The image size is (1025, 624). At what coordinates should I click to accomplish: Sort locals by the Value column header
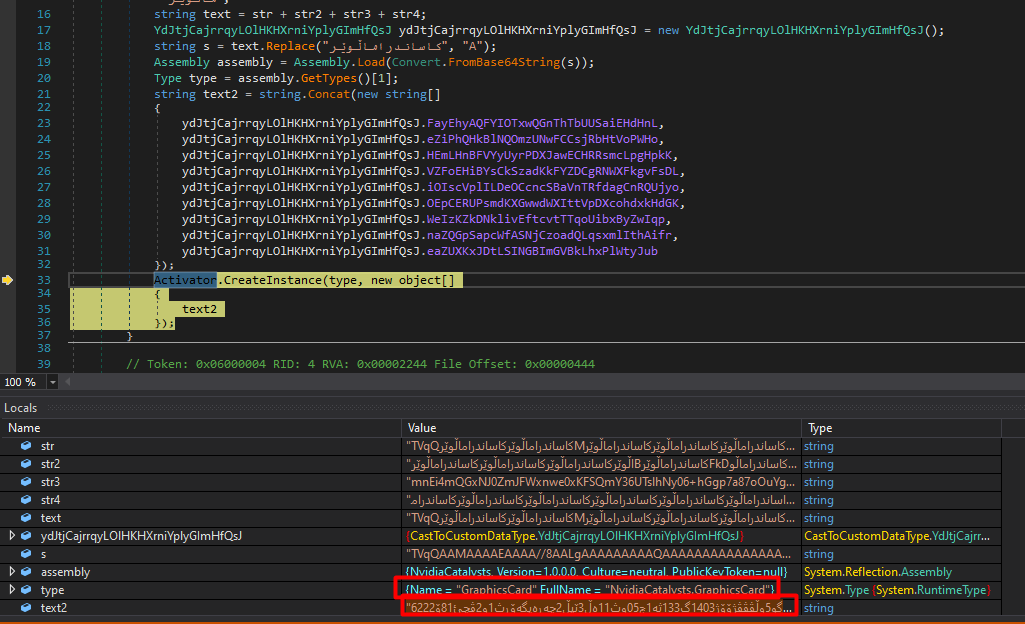601,428
